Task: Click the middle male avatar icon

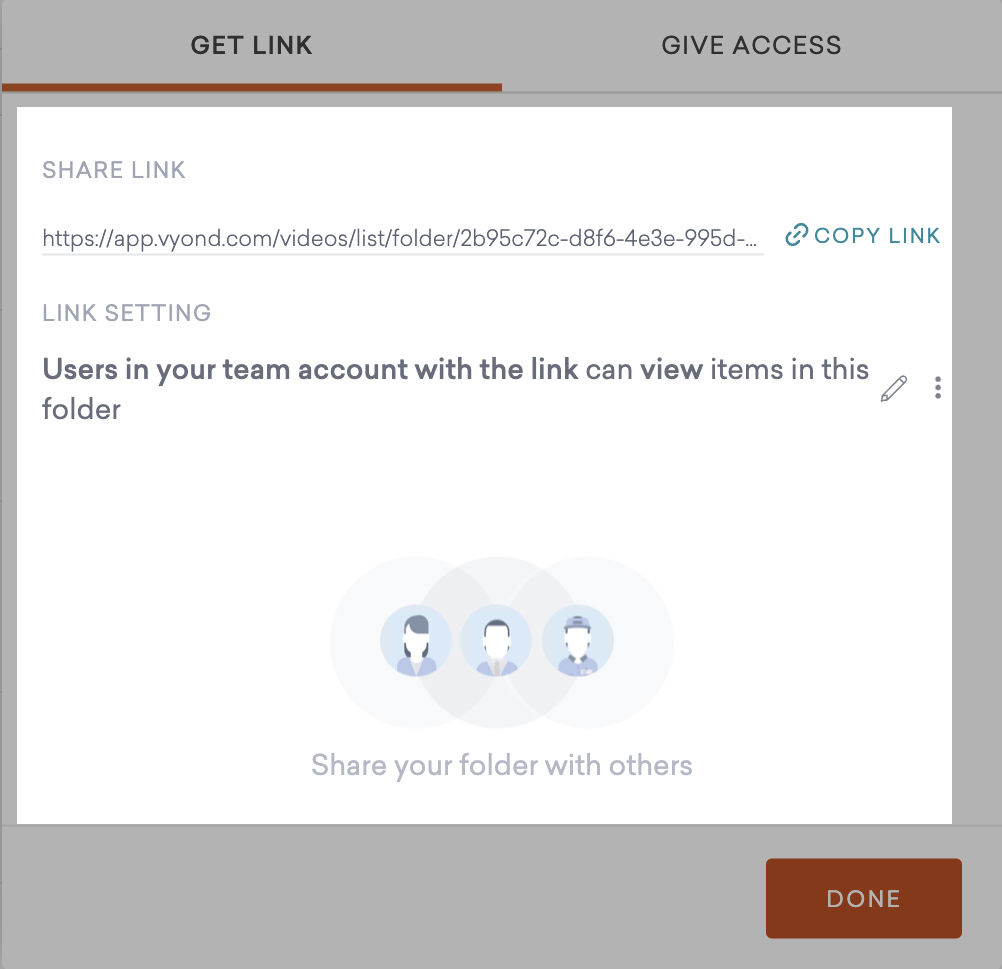Action: click(496, 641)
